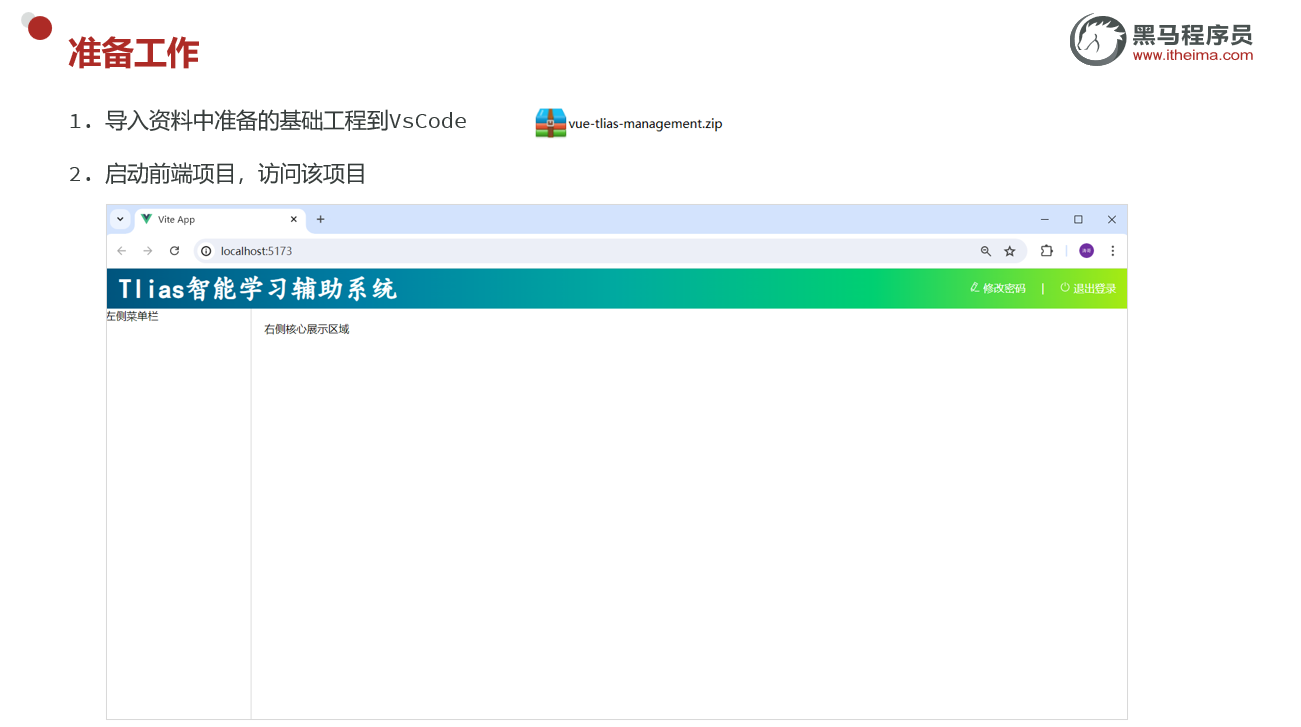Click the browser back arrow

[121, 251]
